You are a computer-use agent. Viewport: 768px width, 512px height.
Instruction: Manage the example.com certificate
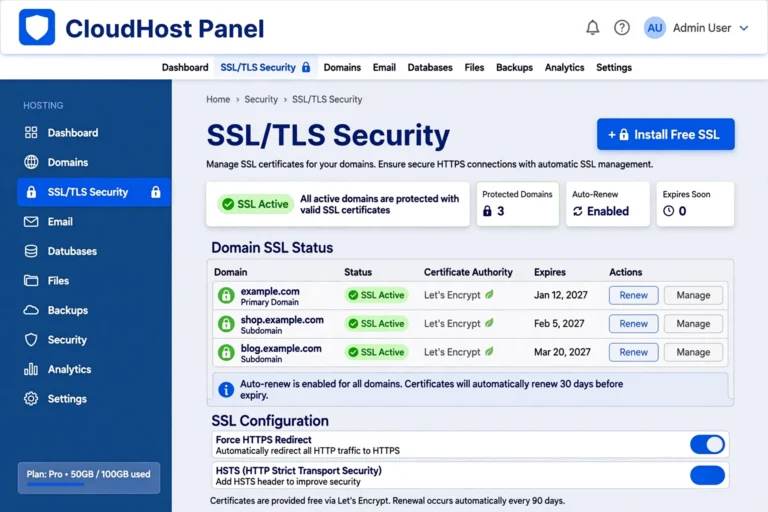(x=693, y=295)
